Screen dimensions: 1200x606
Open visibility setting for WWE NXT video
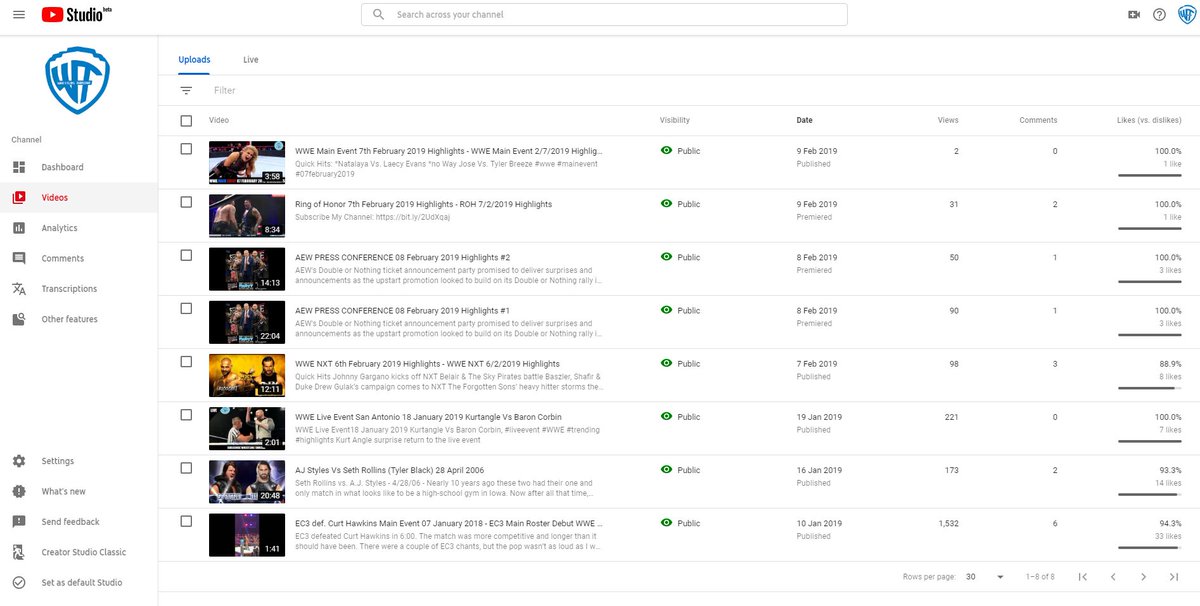[681, 364]
